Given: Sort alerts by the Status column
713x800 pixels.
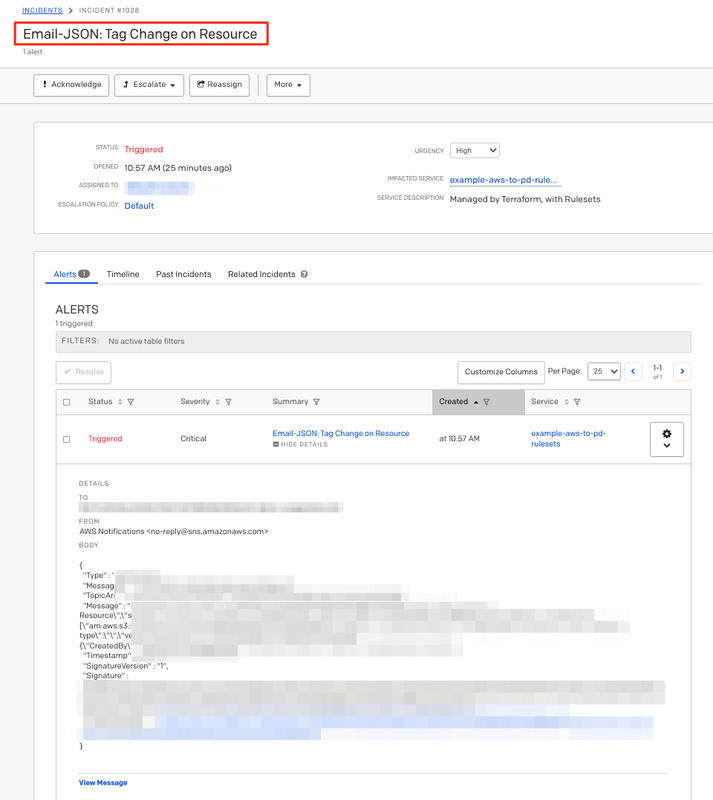Looking at the screenshot, I should tap(120, 402).
